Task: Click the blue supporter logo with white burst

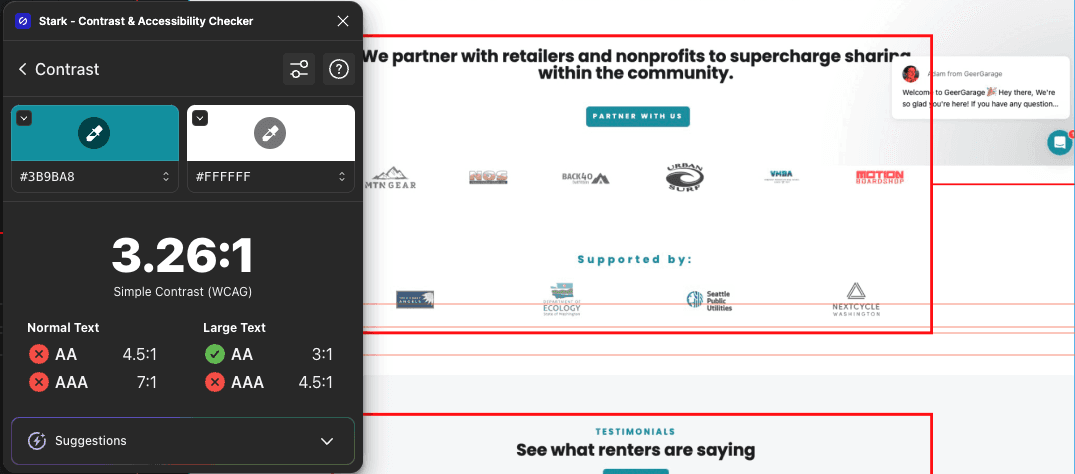Action: coord(415,300)
